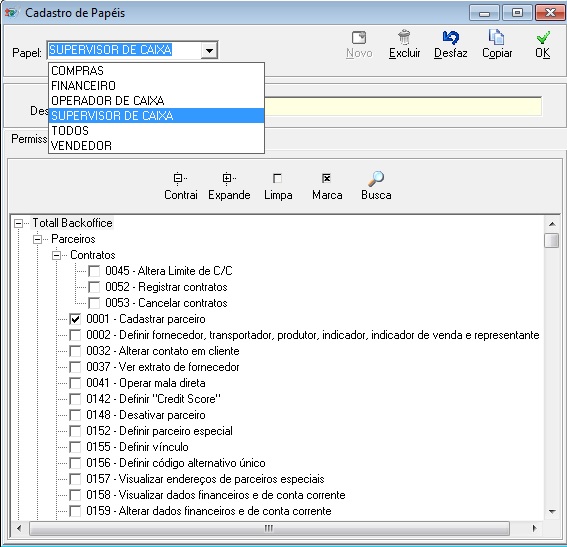Collapse the Totall Backoffice node
This screenshot has width=567, height=547.
point(18,223)
